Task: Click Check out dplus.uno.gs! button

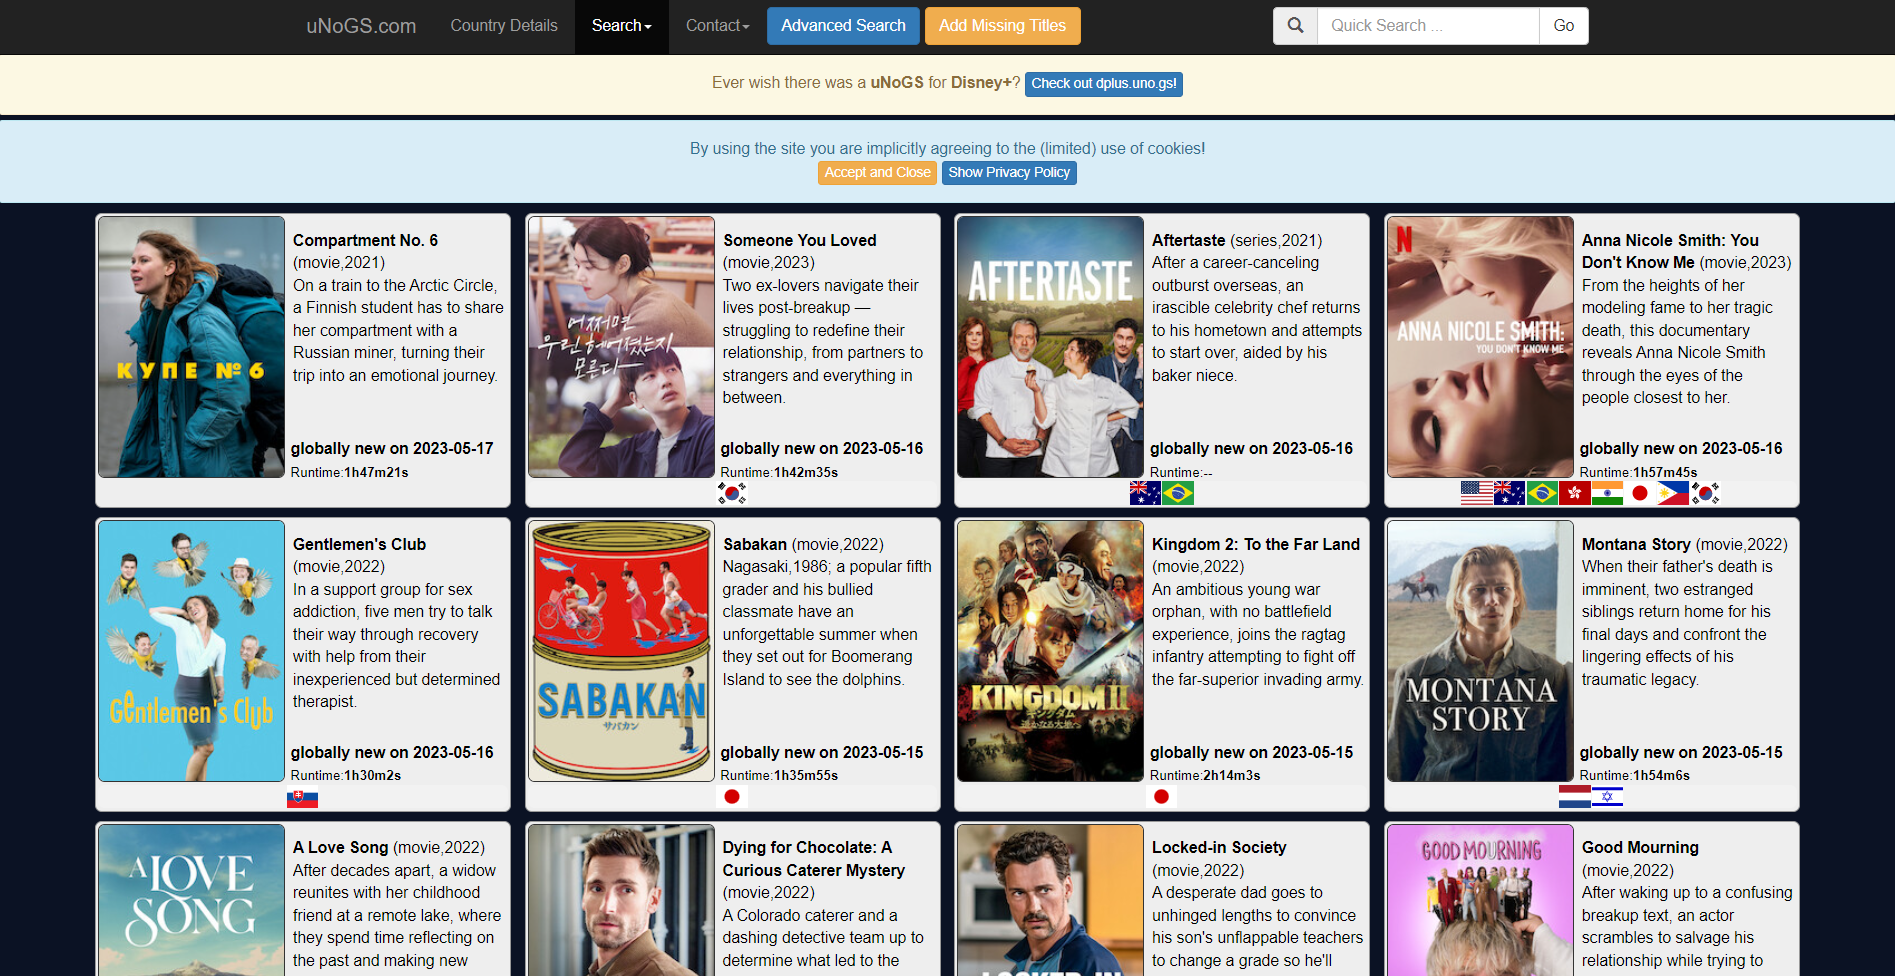Action: pos(1103,84)
